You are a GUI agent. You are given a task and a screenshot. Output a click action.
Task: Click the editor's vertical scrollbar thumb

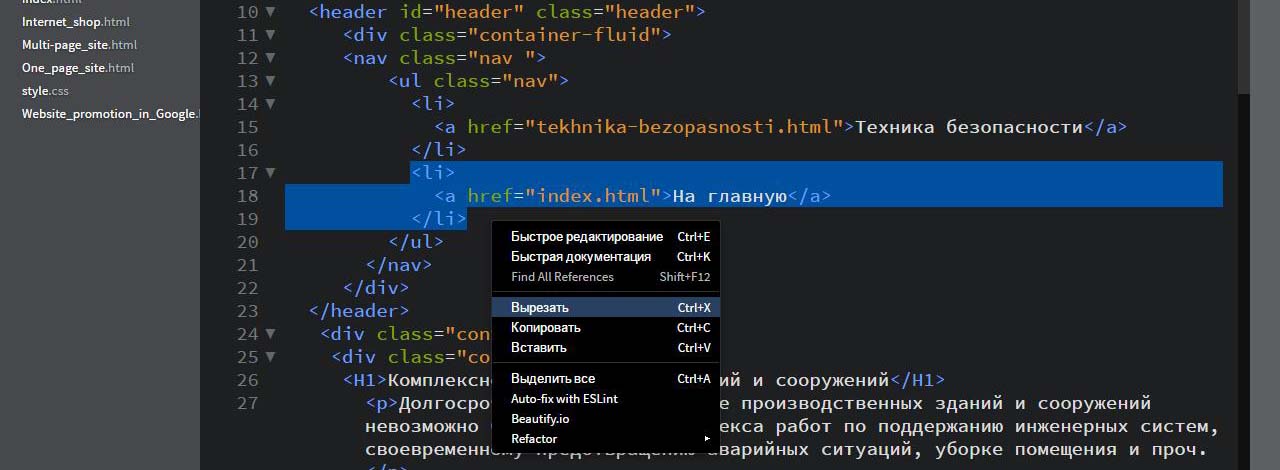[x=1243, y=45]
